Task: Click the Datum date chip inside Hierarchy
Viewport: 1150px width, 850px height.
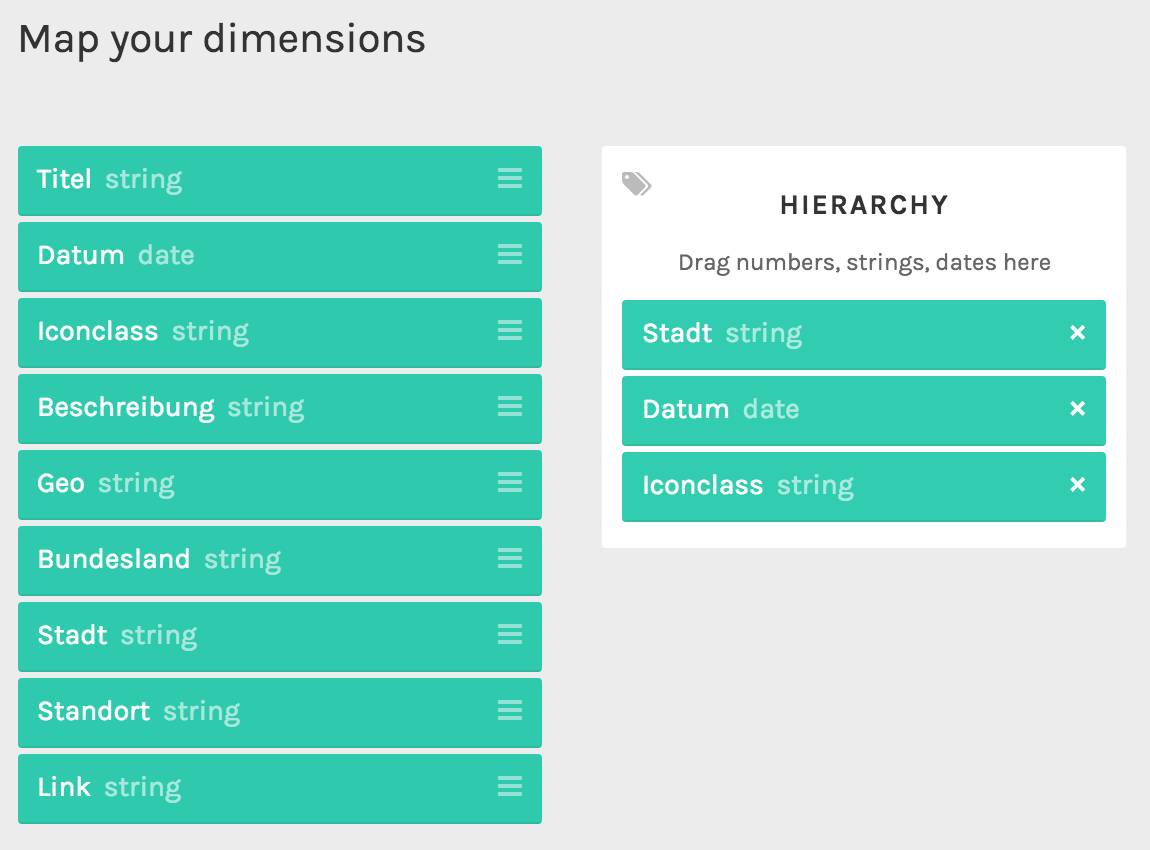Action: tap(863, 411)
